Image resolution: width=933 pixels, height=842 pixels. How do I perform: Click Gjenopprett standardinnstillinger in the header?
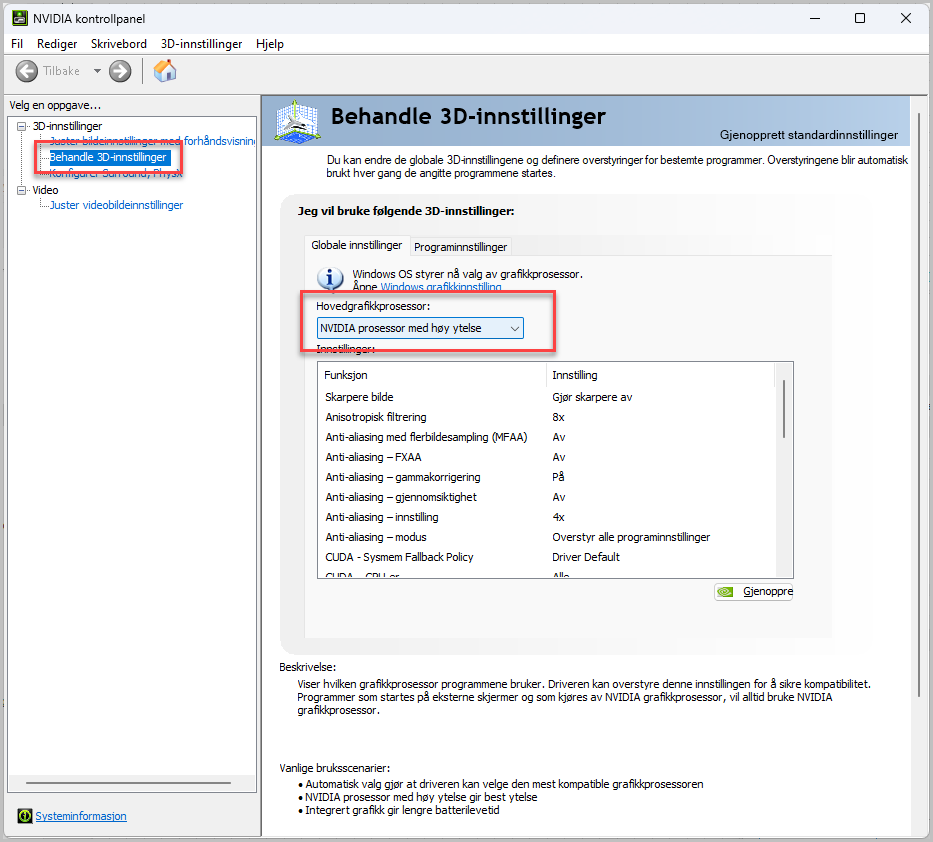pyautogui.click(x=808, y=135)
